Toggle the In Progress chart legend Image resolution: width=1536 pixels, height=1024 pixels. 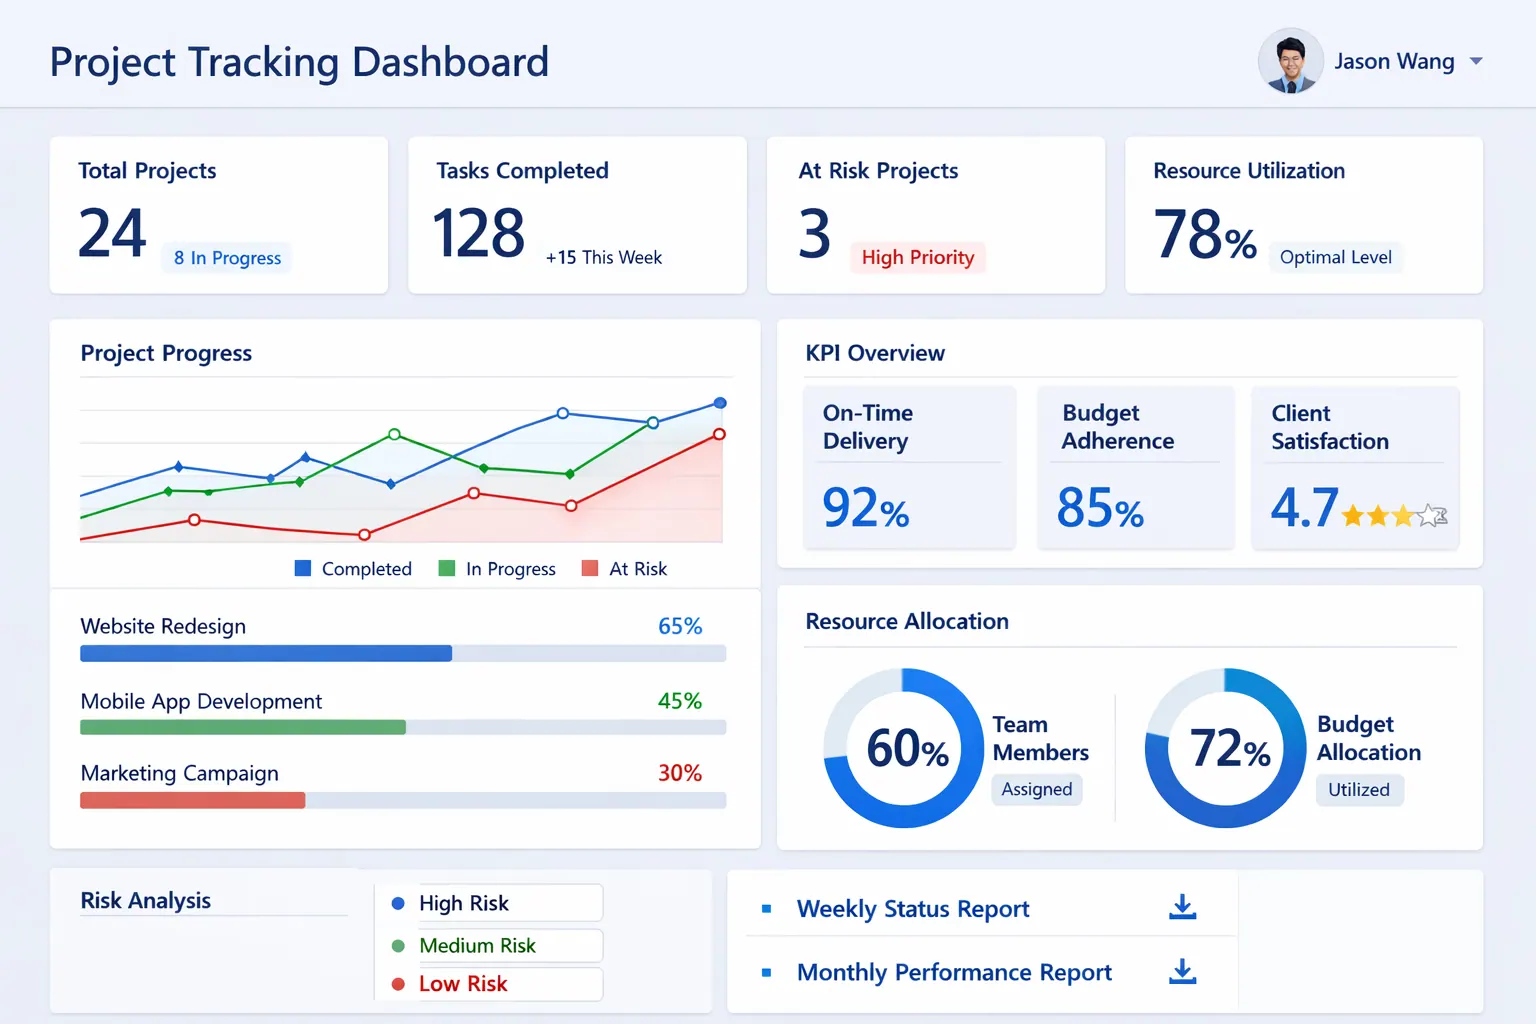click(497, 568)
